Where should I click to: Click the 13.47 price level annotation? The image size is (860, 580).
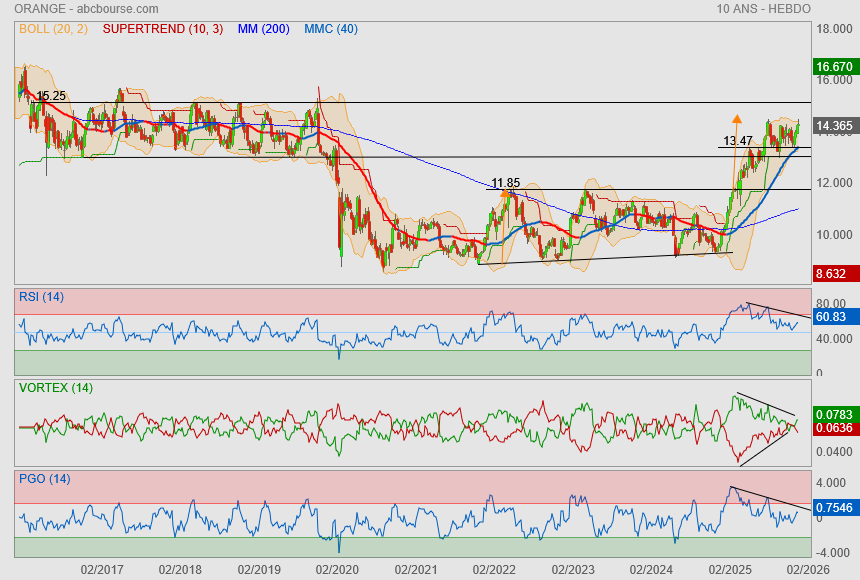[x=737, y=141]
